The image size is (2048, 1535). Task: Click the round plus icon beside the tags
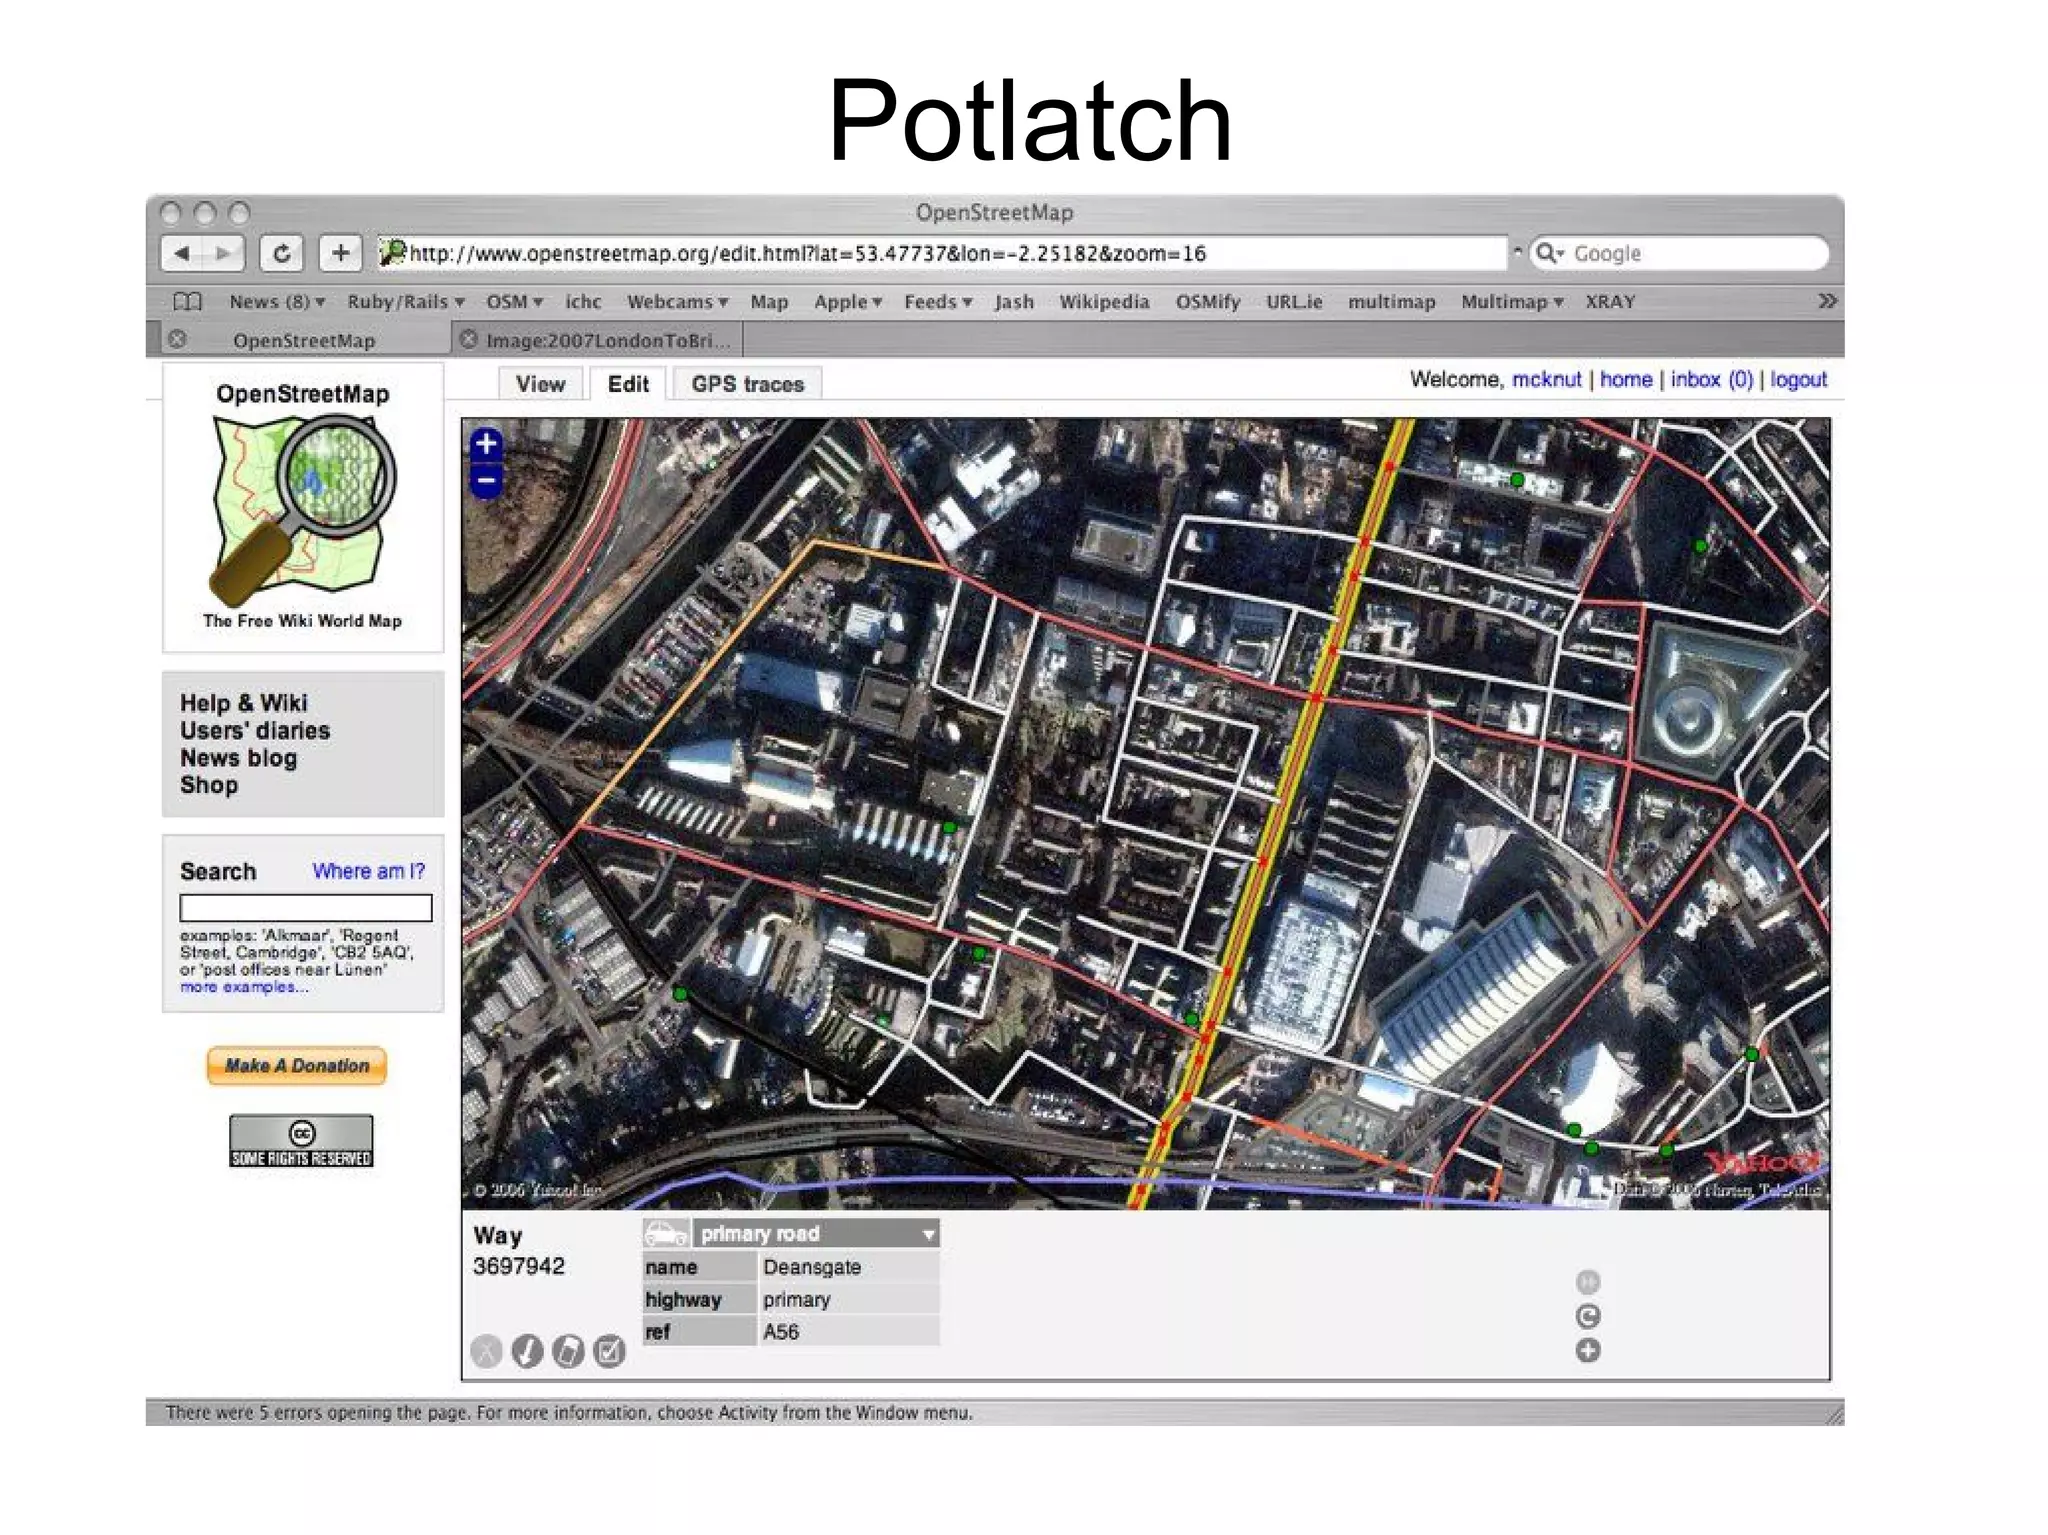tap(1588, 1351)
